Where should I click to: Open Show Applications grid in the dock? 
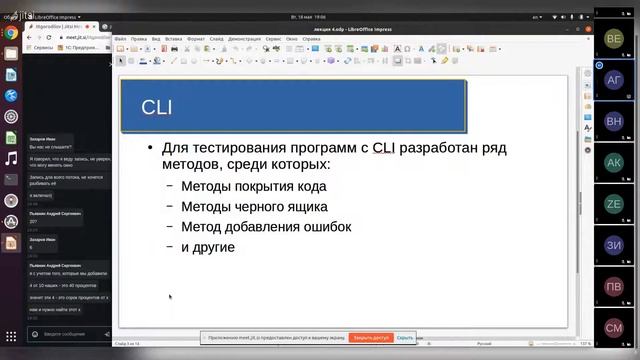(x=11, y=336)
